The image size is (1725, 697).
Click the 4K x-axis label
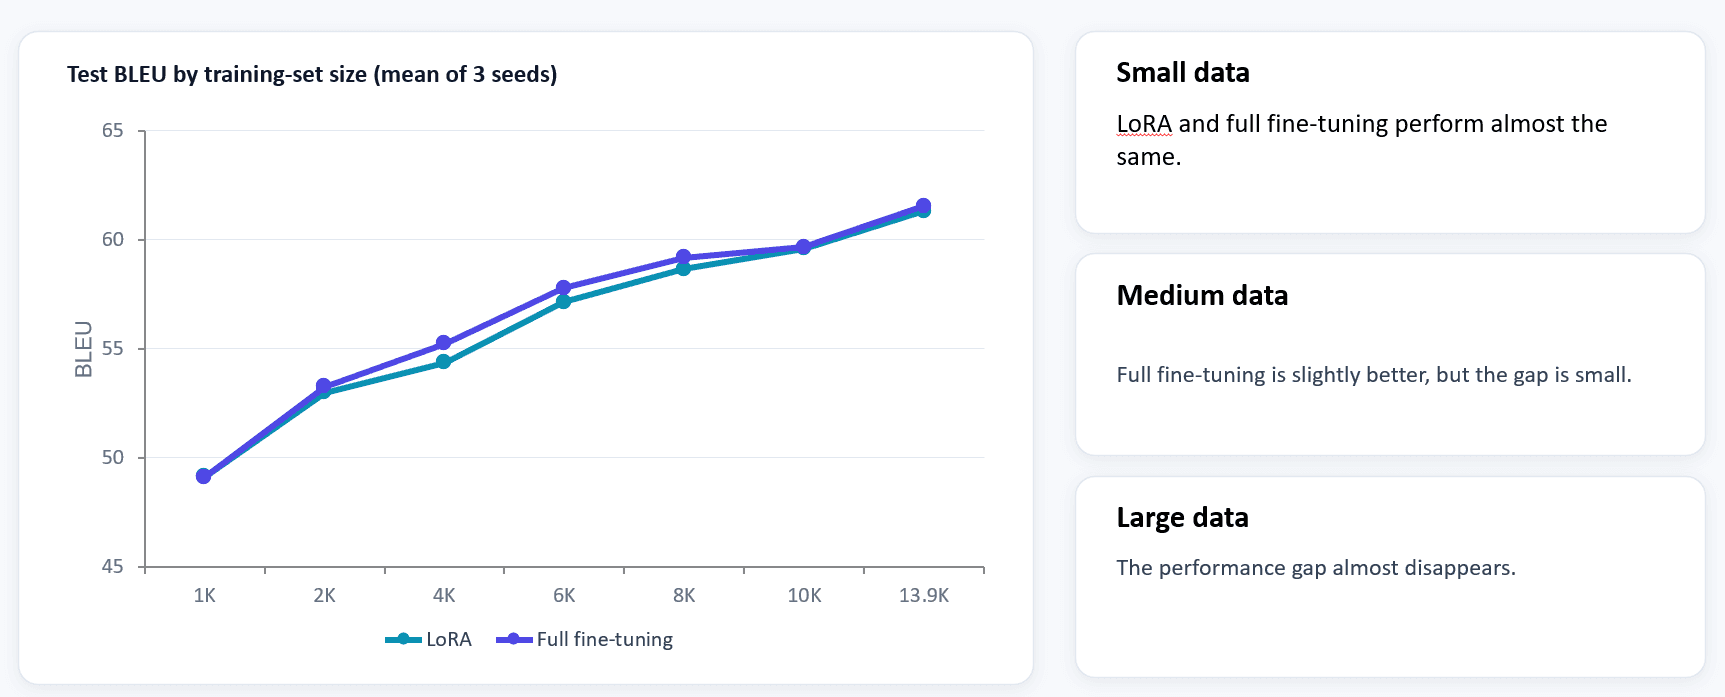point(444,595)
